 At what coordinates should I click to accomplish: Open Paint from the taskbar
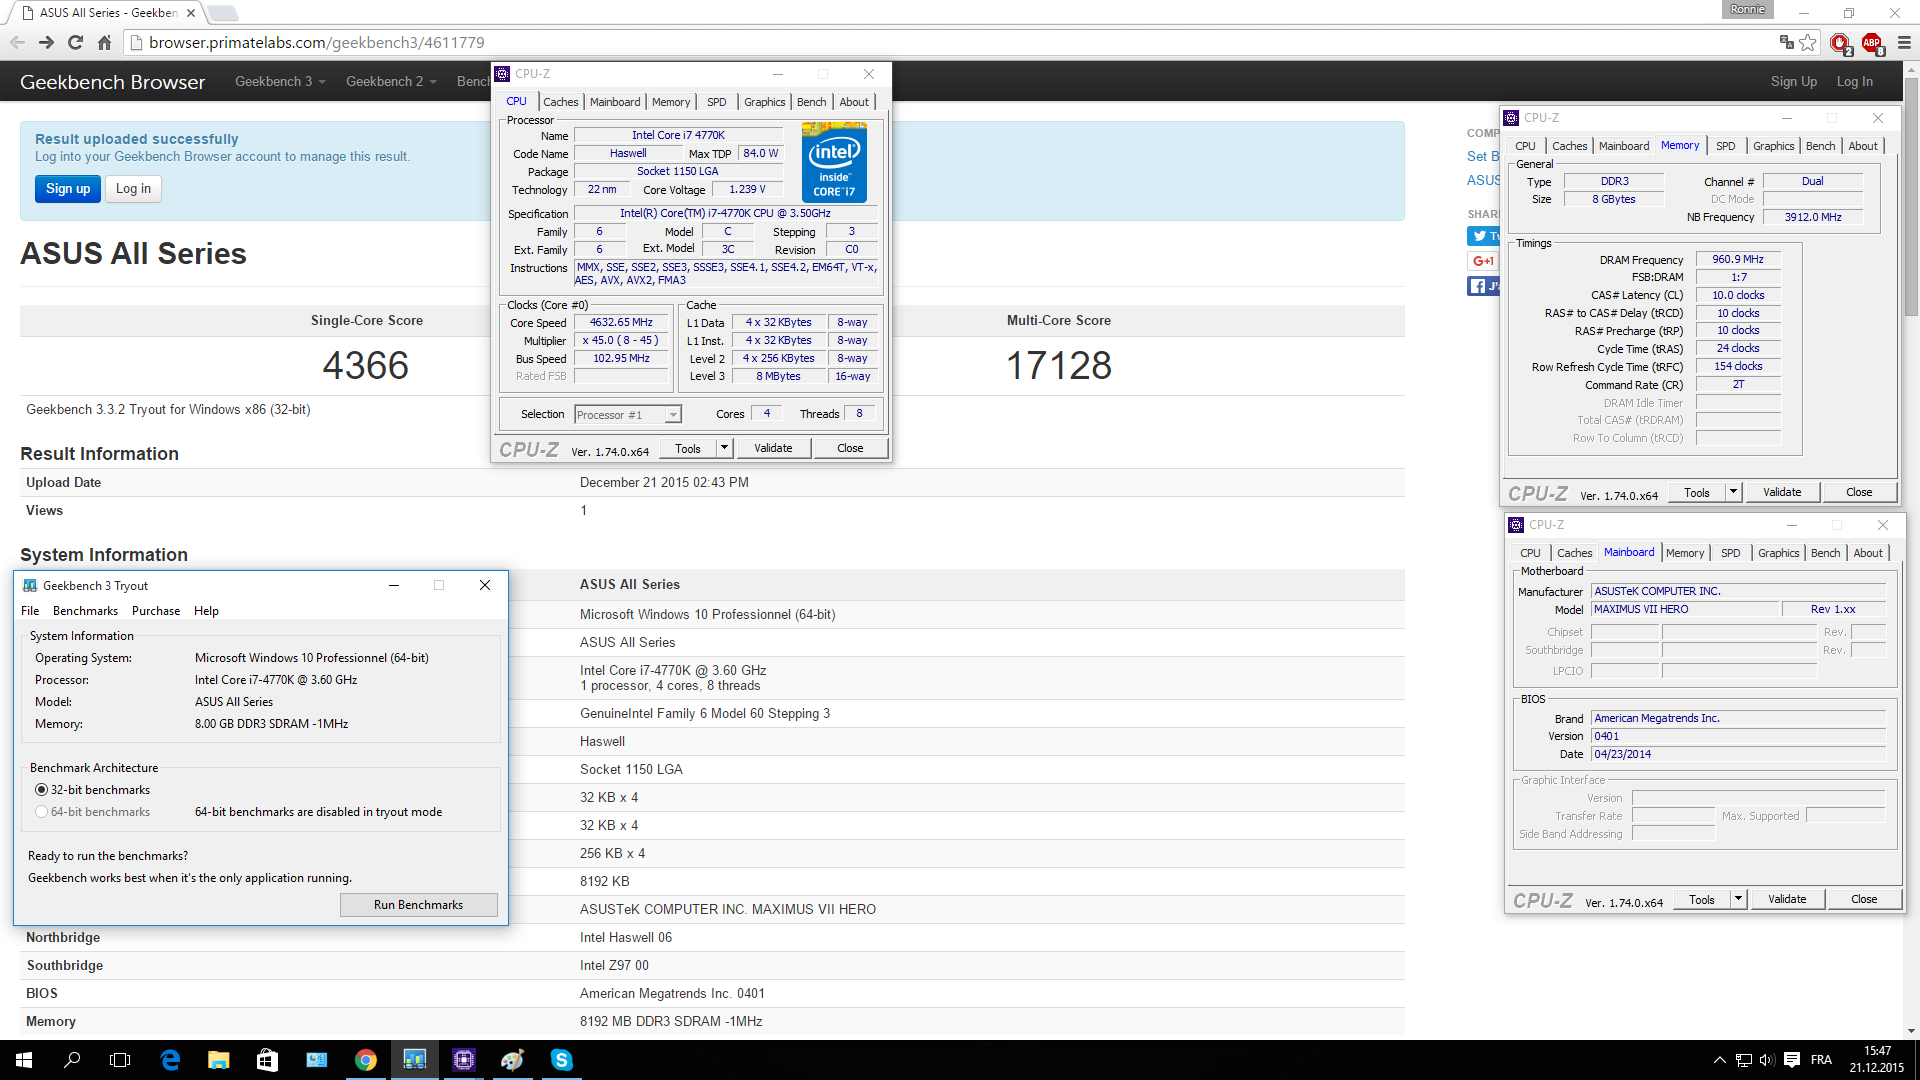513,1060
